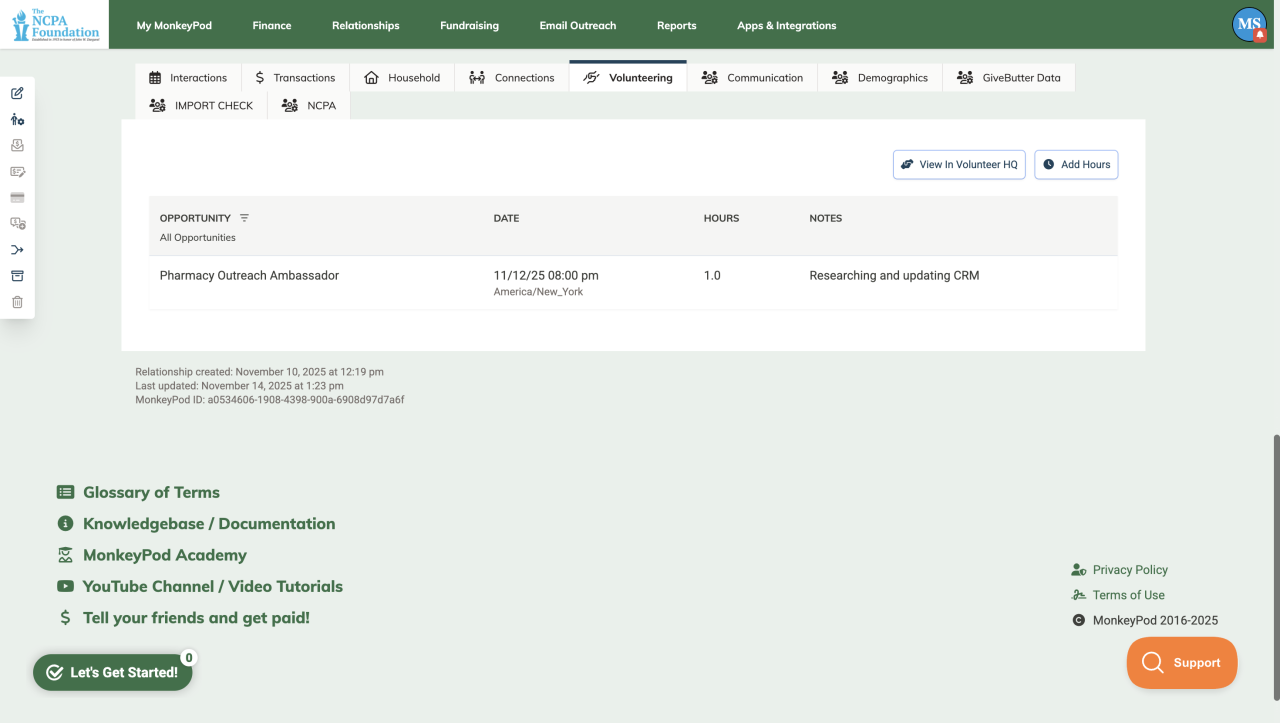Click the merge arrows icon in sidebar

(17, 250)
